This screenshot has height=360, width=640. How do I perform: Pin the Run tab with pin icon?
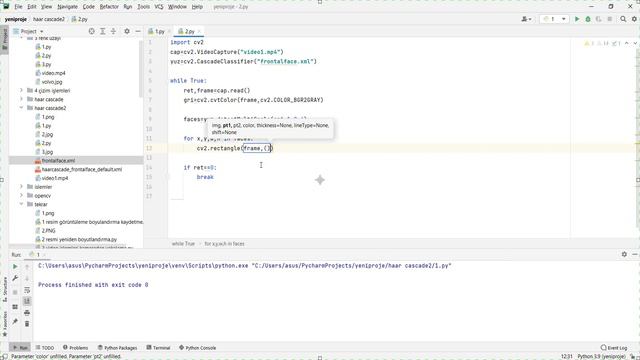click(15, 321)
